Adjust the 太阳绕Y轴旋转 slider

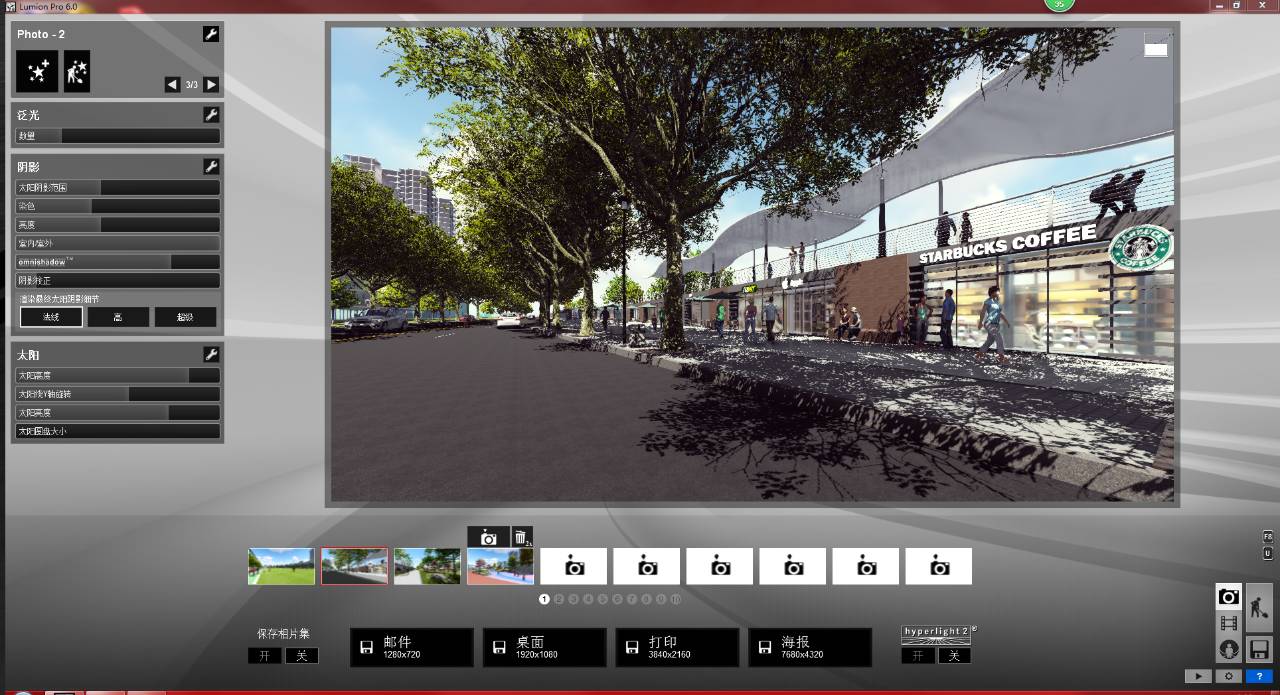pyautogui.click(x=118, y=394)
